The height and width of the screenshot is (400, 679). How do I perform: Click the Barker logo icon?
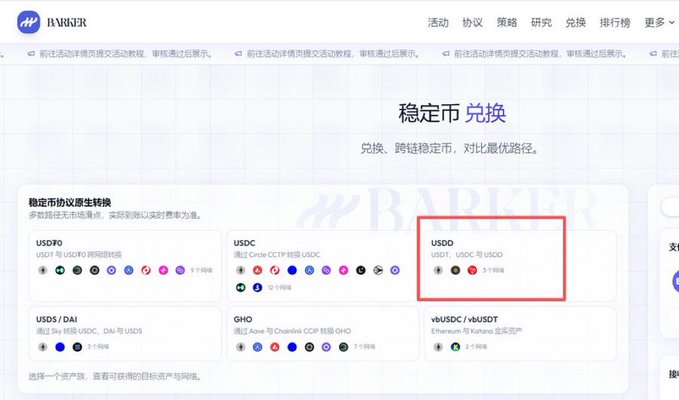(x=29, y=22)
